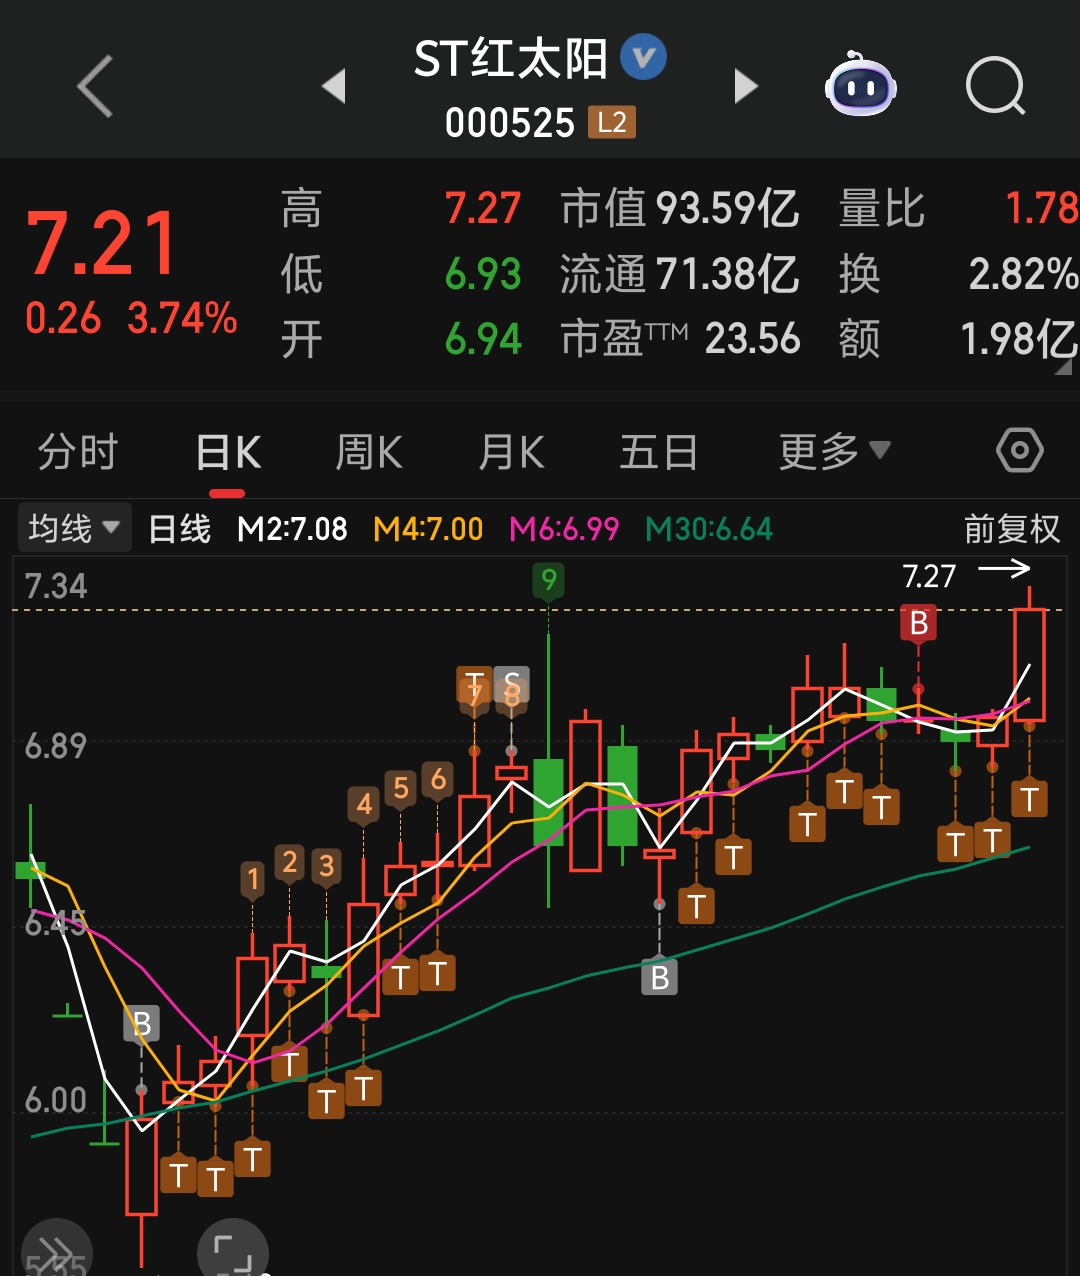Go to previous stock with left triangle
Image resolution: width=1080 pixels, height=1276 pixels.
(334, 86)
